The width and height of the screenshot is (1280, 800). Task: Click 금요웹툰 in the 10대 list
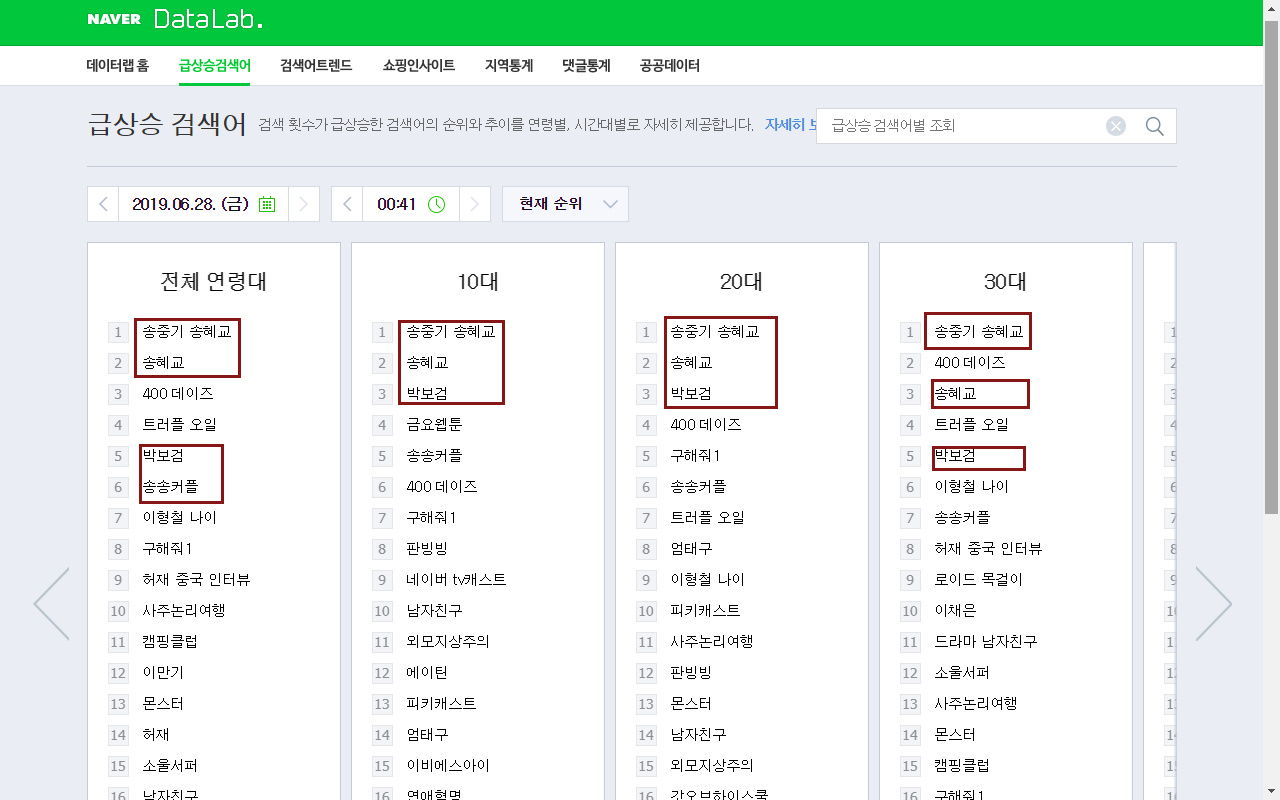[434, 425]
